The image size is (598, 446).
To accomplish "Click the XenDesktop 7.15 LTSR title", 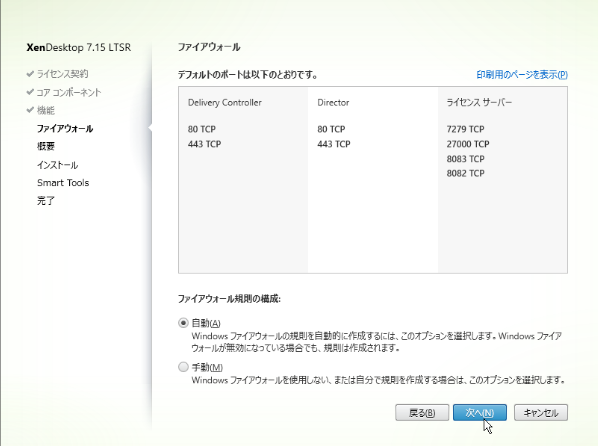I will tap(79, 48).
